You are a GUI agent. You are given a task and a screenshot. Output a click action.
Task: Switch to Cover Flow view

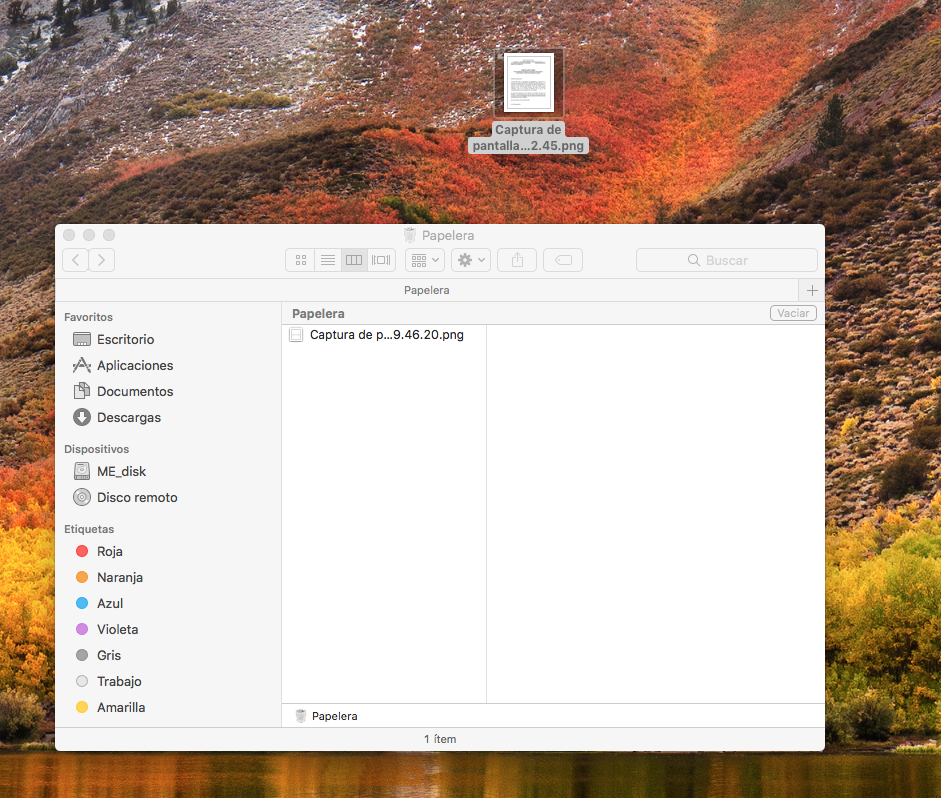[x=381, y=260]
